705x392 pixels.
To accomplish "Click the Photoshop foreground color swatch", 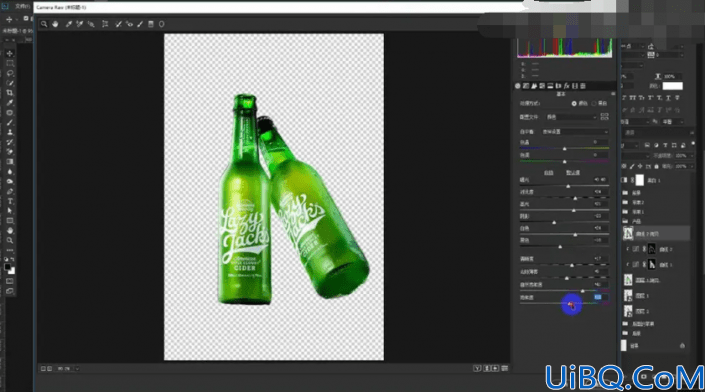I will (x=7, y=267).
